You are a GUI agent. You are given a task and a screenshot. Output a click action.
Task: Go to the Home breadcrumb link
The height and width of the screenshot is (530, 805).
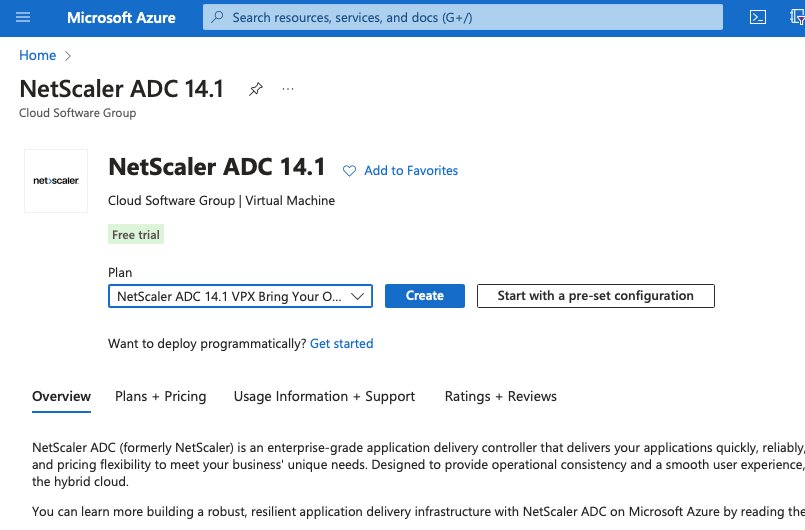(37, 55)
